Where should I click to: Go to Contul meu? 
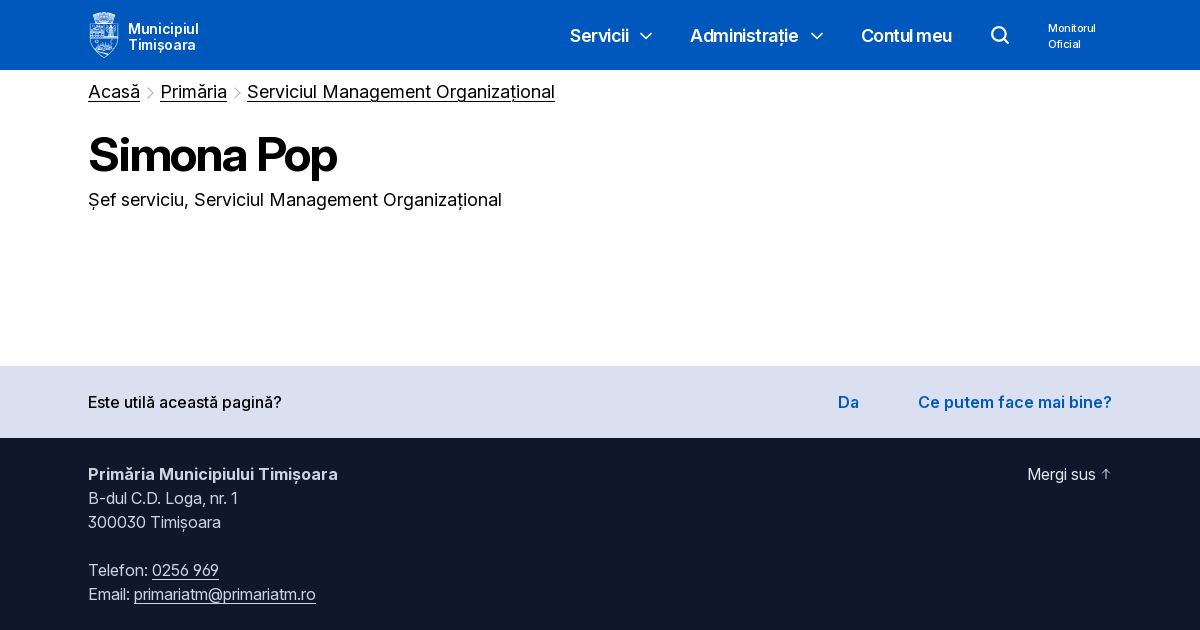point(906,36)
